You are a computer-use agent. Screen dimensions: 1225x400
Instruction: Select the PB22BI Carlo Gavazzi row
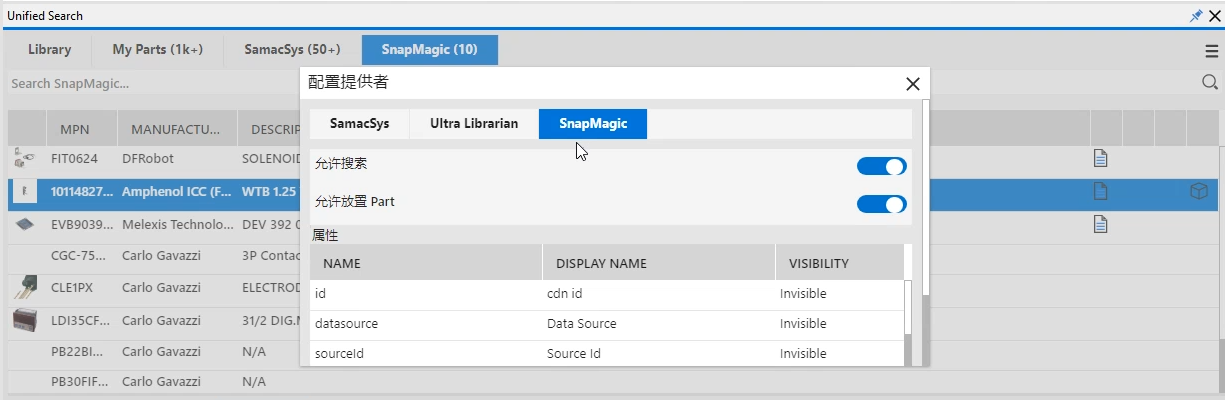[x=154, y=352]
